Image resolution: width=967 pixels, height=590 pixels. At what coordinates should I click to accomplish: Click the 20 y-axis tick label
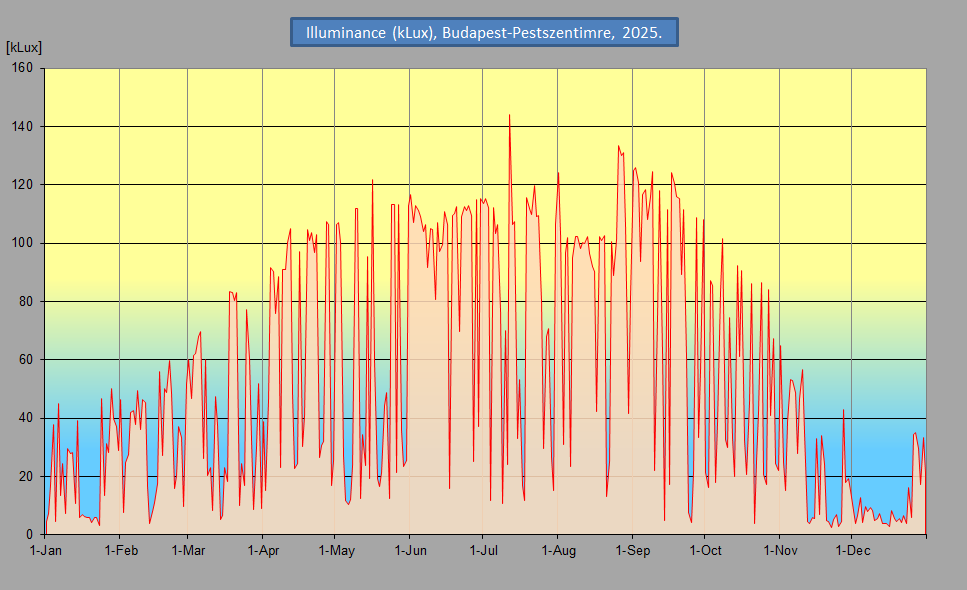tap(25, 477)
